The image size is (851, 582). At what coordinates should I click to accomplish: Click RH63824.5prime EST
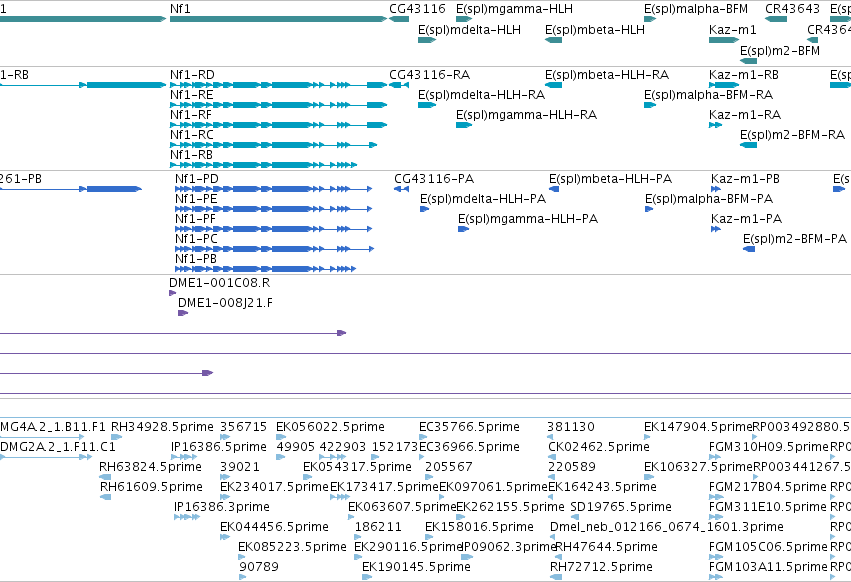[x=105, y=477]
